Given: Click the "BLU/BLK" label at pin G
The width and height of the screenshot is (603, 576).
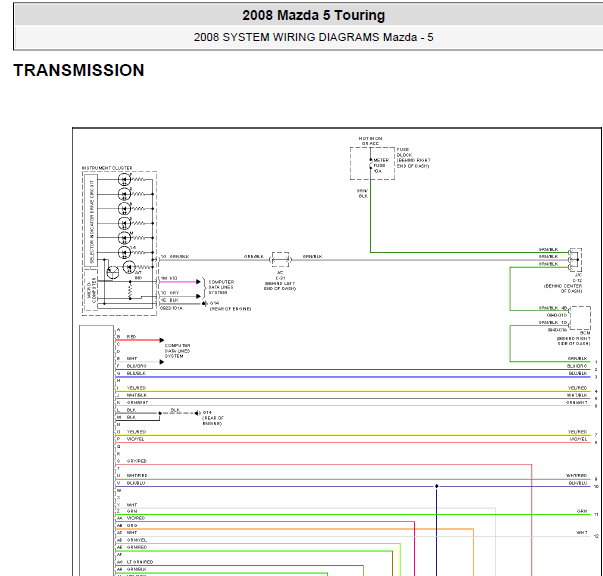Looking at the screenshot, I should tap(136, 373).
